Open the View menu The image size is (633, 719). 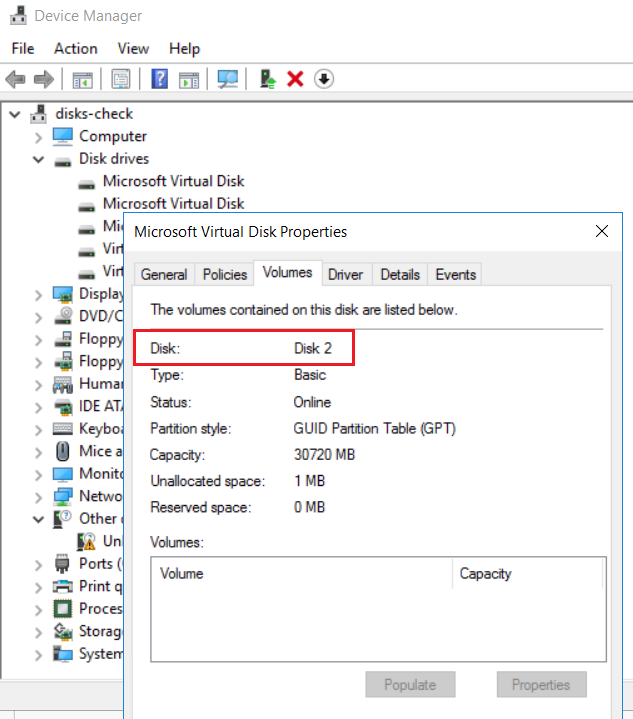(x=133, y=49)
